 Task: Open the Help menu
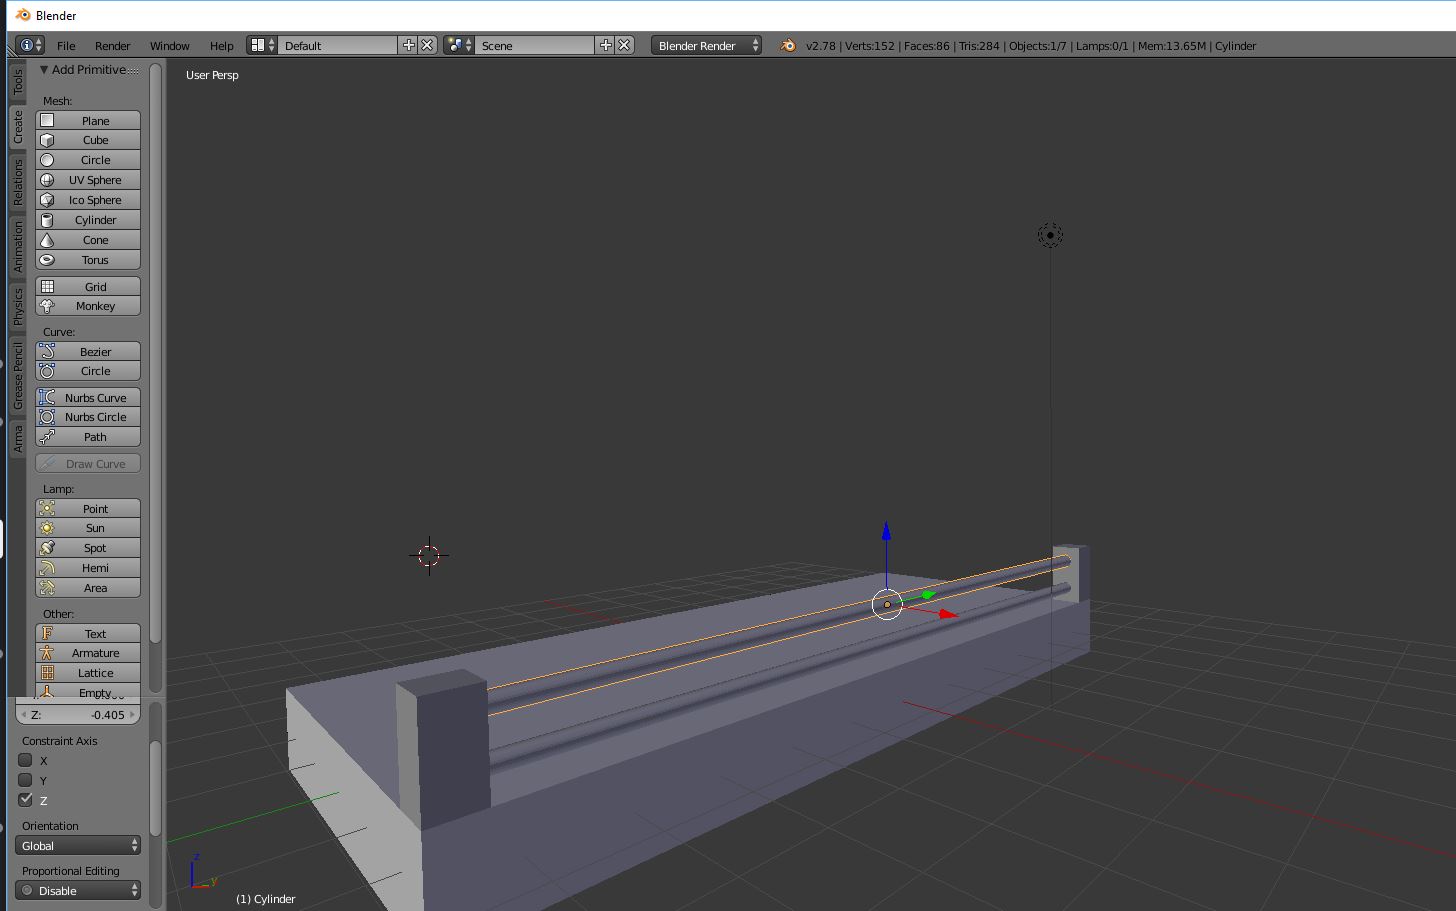(222, 46)
